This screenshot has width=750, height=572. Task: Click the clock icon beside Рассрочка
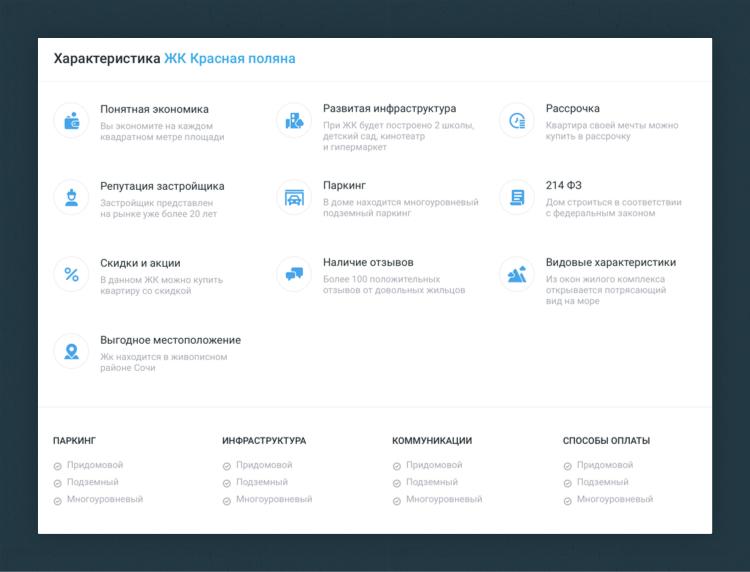517,121
